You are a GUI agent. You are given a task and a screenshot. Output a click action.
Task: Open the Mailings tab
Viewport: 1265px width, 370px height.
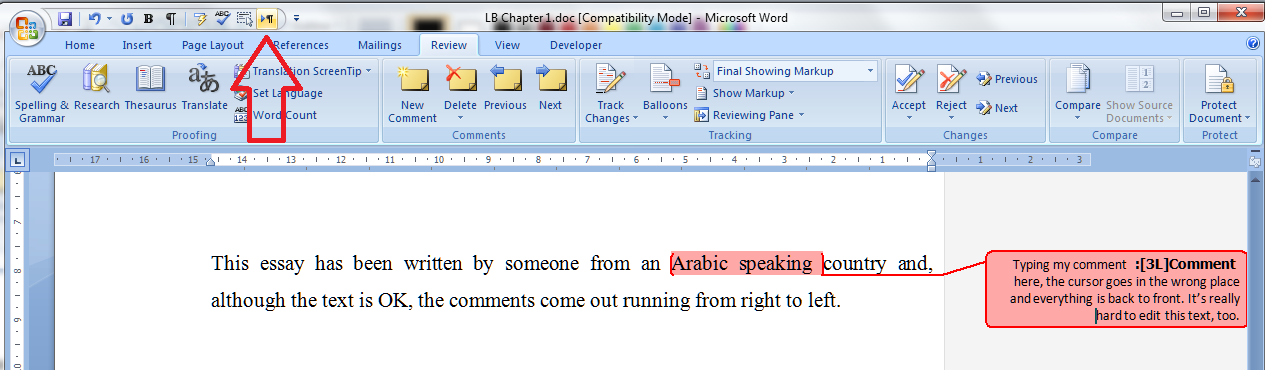point(379,45)
